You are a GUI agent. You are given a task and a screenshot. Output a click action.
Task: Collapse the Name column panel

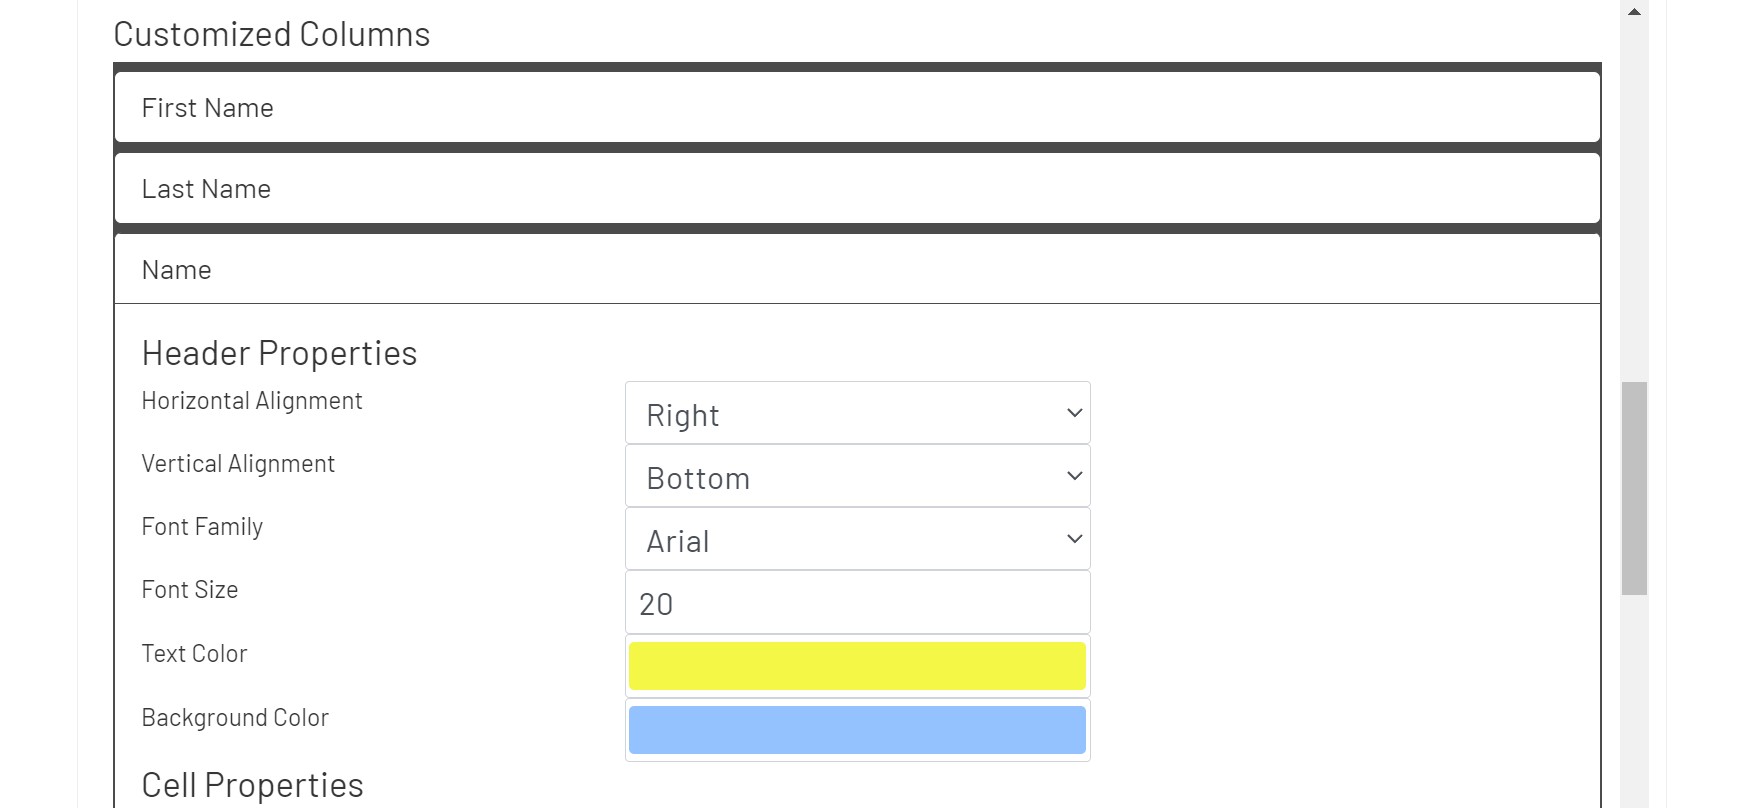click(857, 269)
